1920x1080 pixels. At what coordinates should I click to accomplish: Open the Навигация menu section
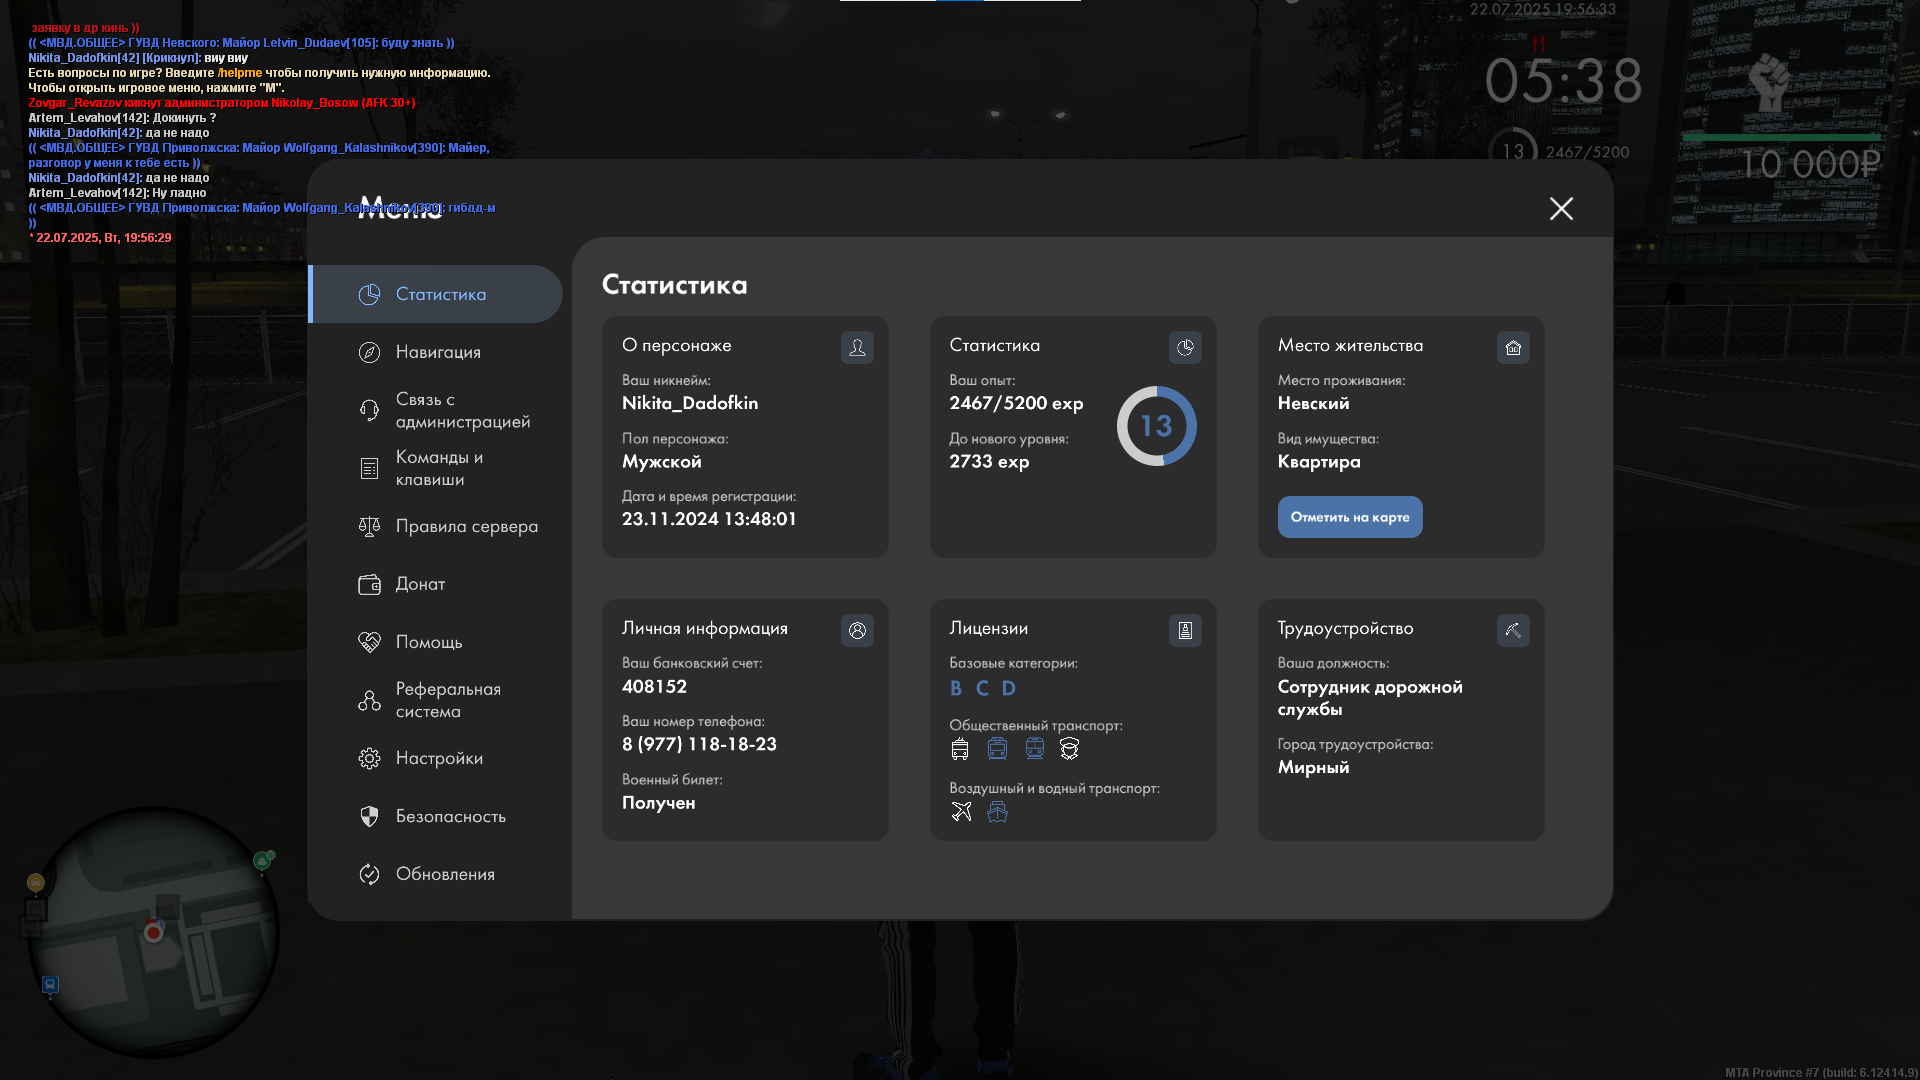click(x=438, y=352)
